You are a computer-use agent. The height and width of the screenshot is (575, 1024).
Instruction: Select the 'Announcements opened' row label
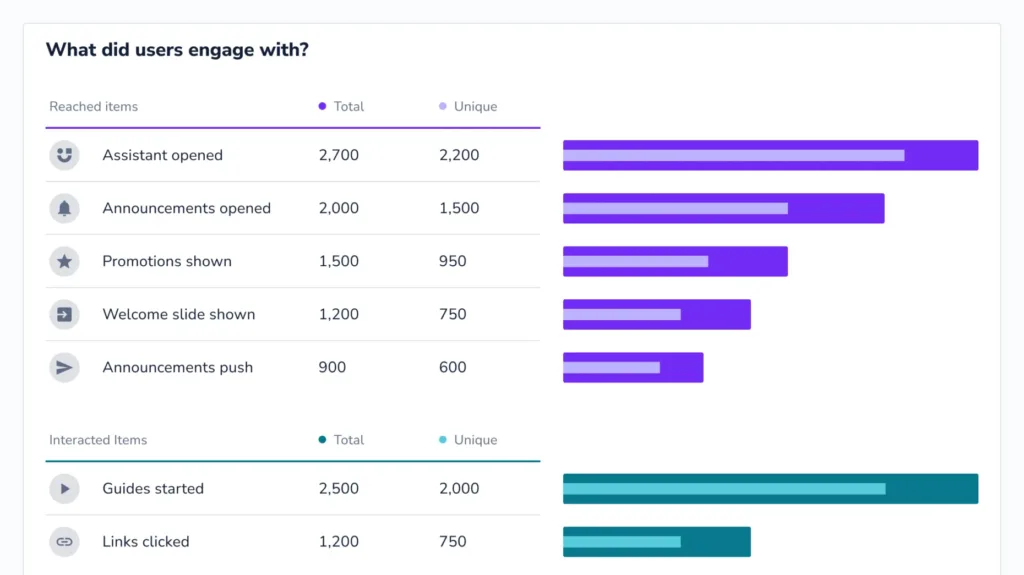click(186, 208)
